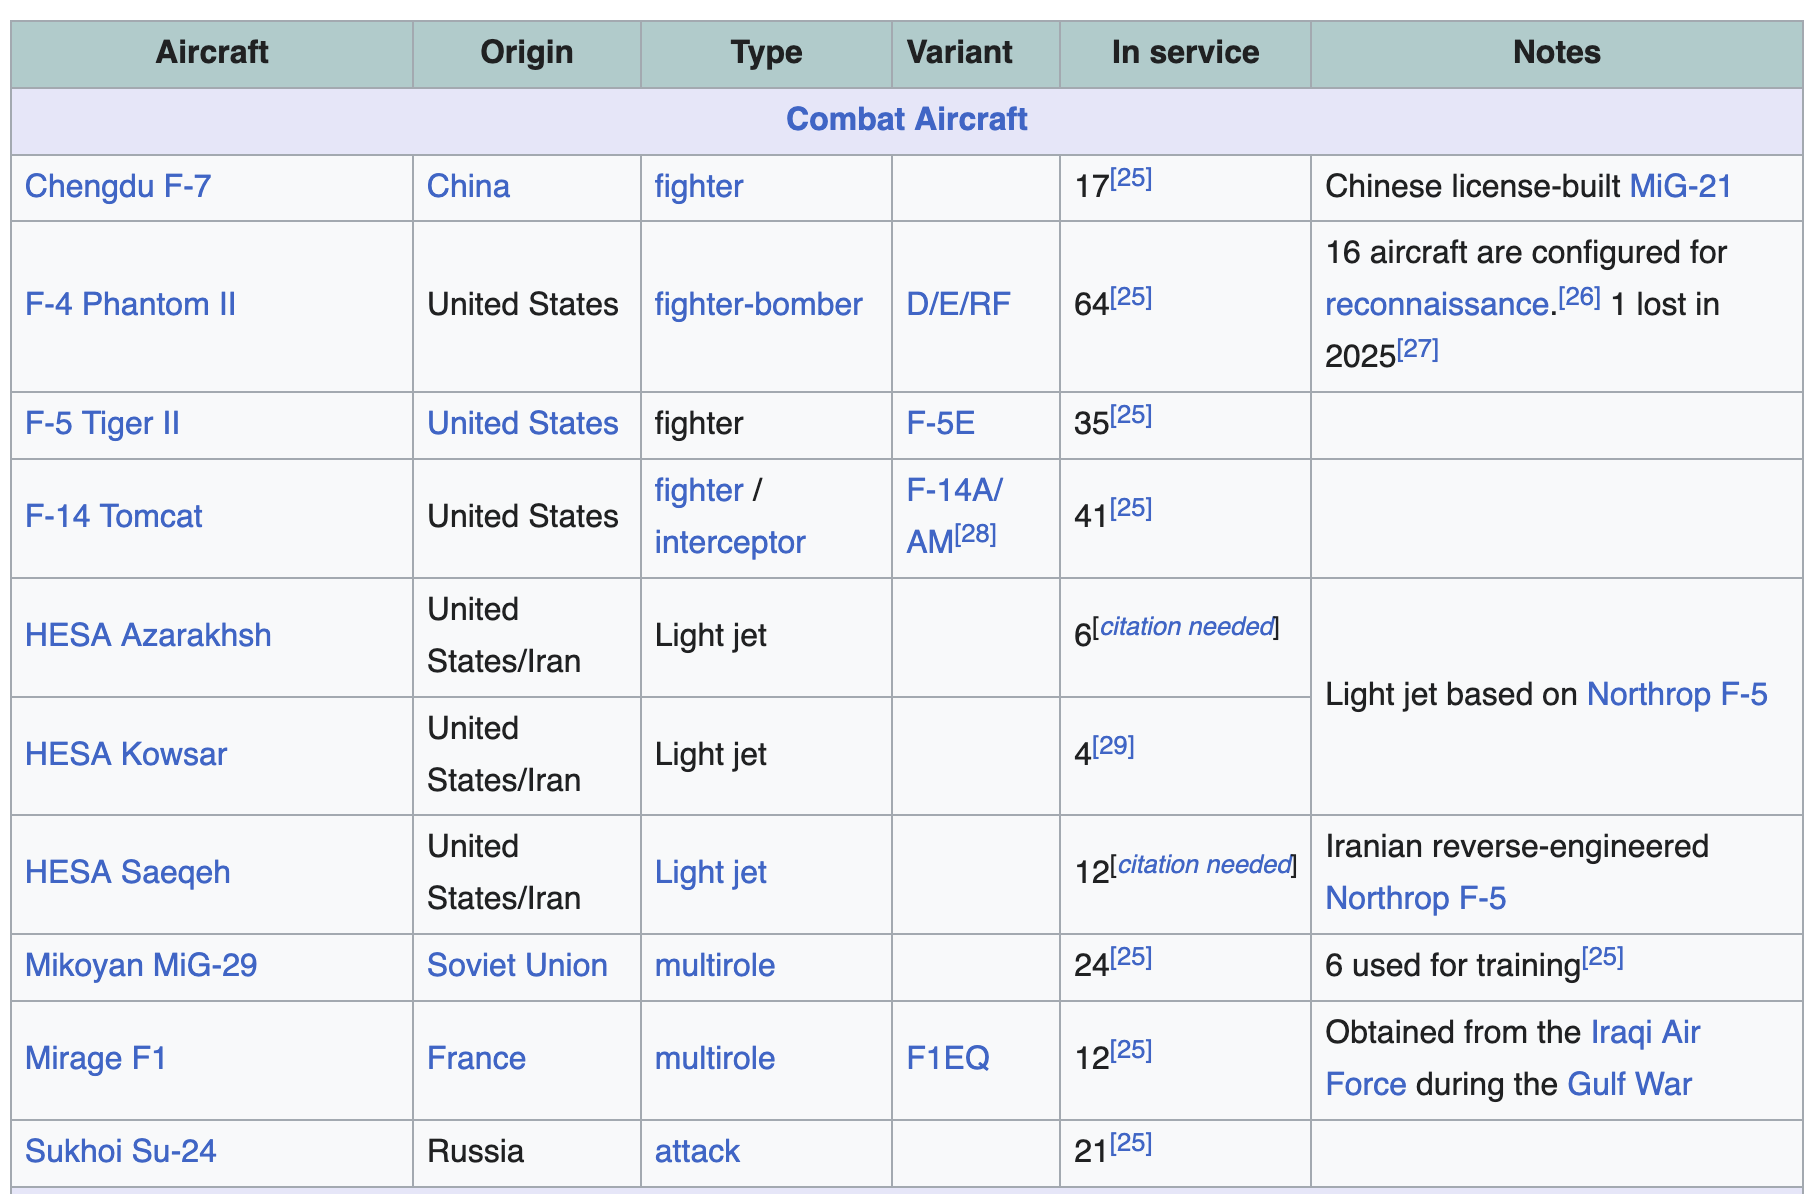
Task: Click the Type column header
Action: coord(766,52)
